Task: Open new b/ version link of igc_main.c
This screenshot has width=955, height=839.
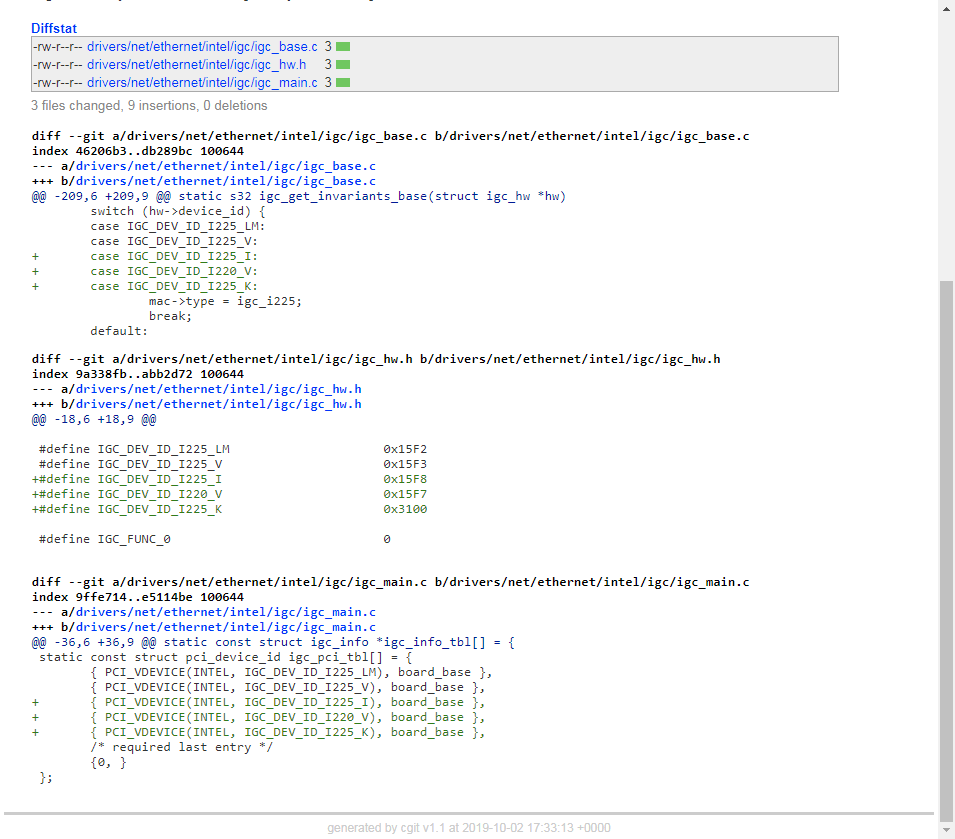Action: point(226,627)
